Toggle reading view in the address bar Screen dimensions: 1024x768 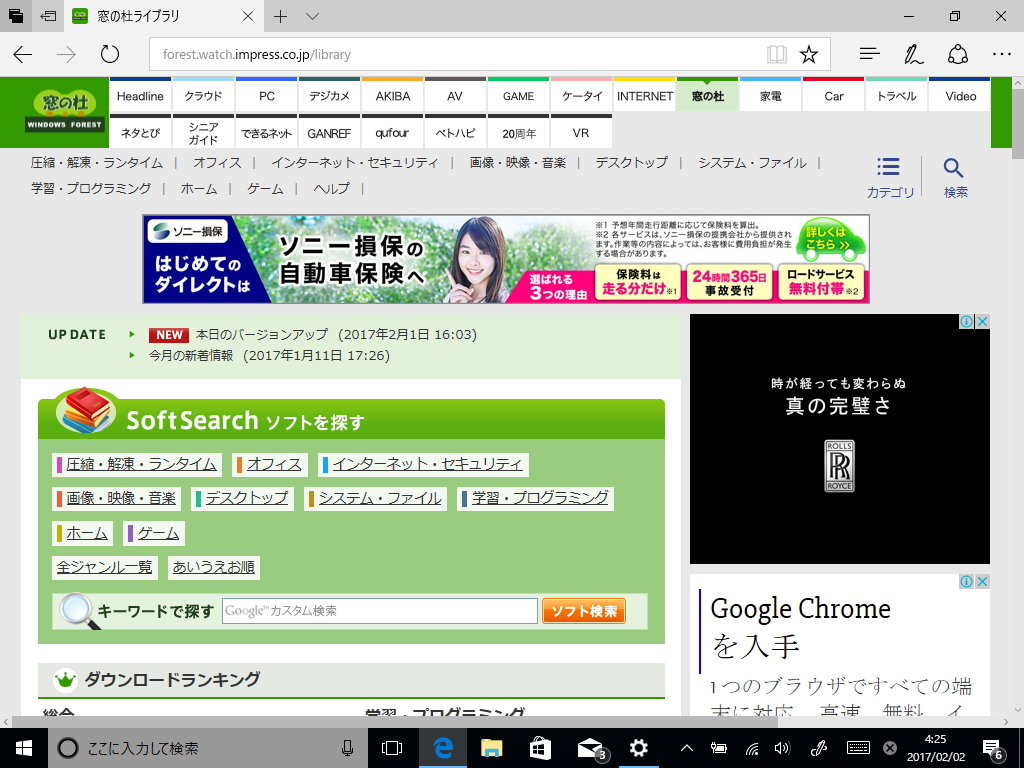(x=775, y=55)
